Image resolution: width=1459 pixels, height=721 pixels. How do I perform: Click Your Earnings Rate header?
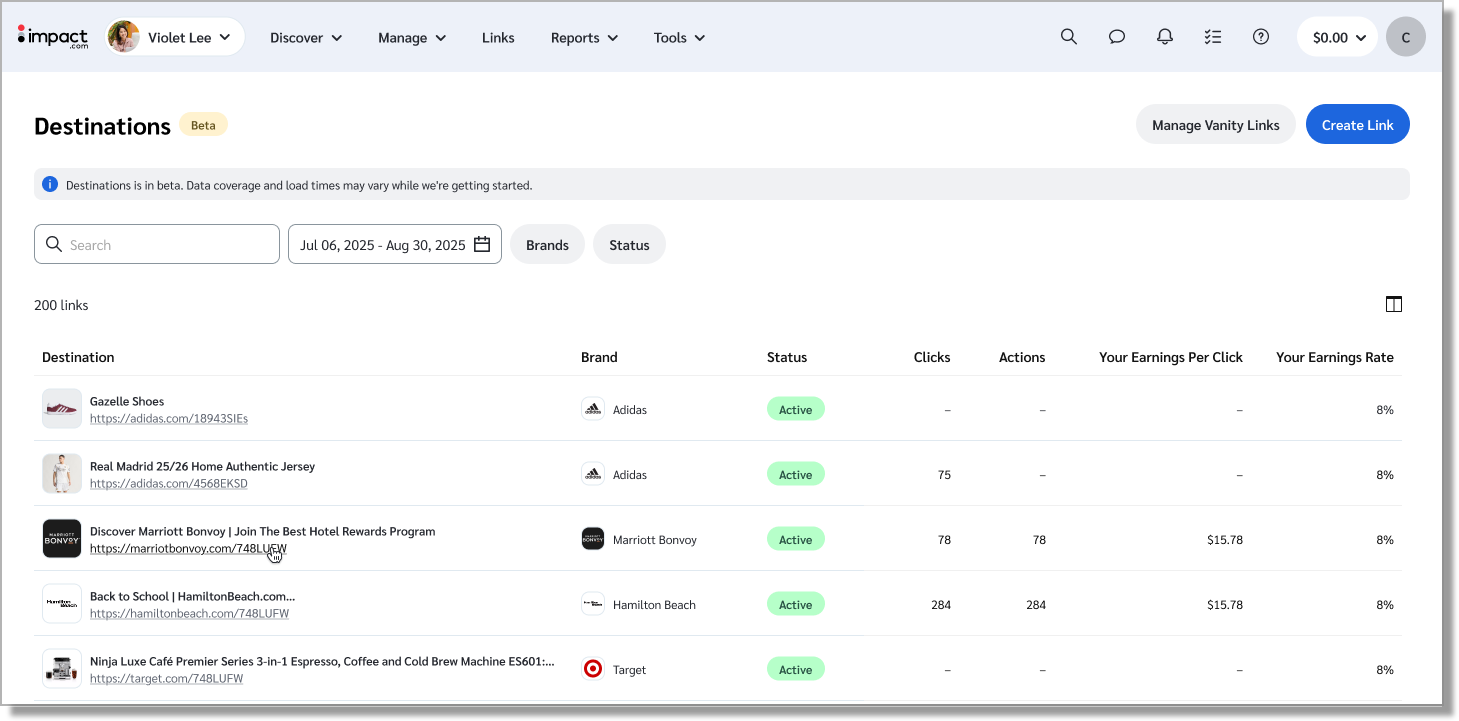1335,357
